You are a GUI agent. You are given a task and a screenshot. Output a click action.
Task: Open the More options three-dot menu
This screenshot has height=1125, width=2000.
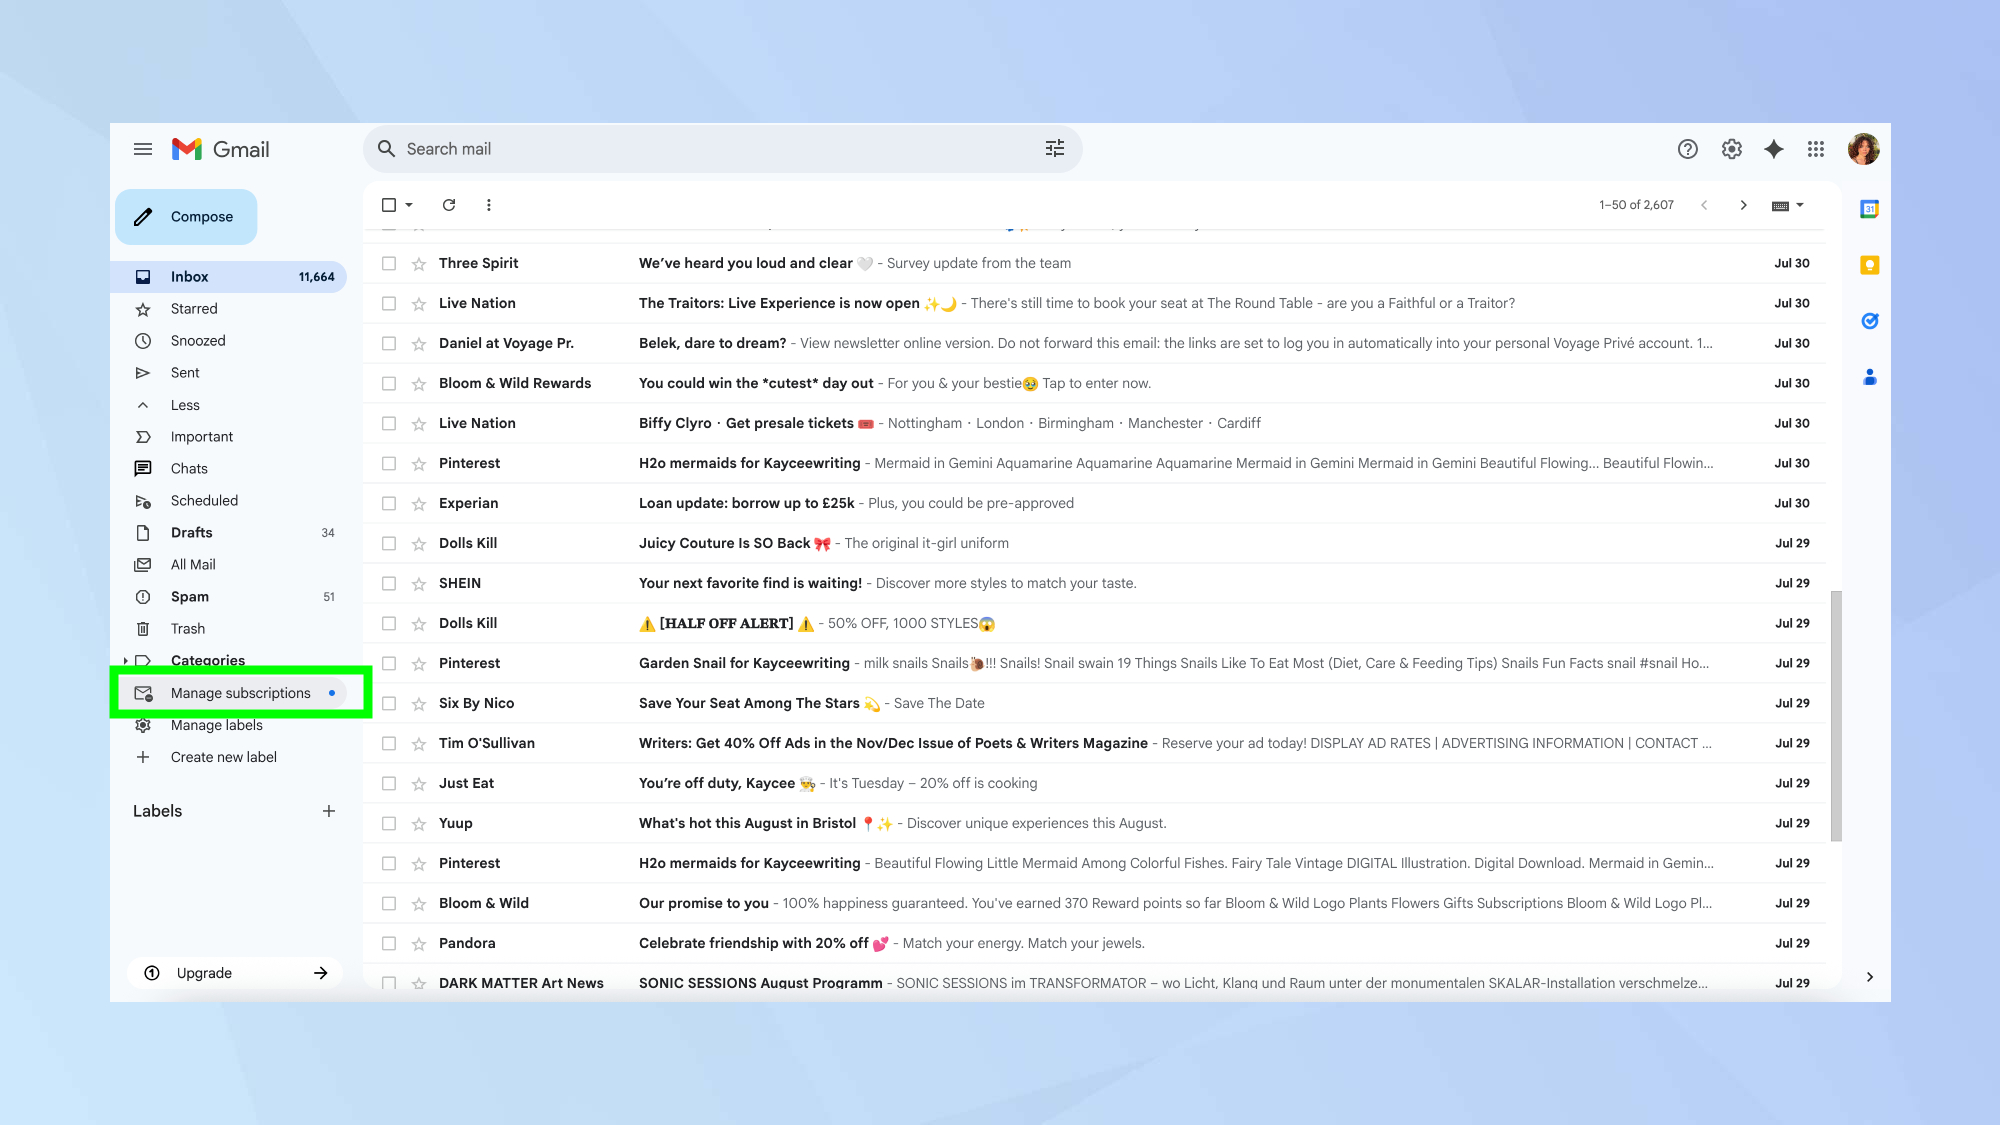click(489, 204)
